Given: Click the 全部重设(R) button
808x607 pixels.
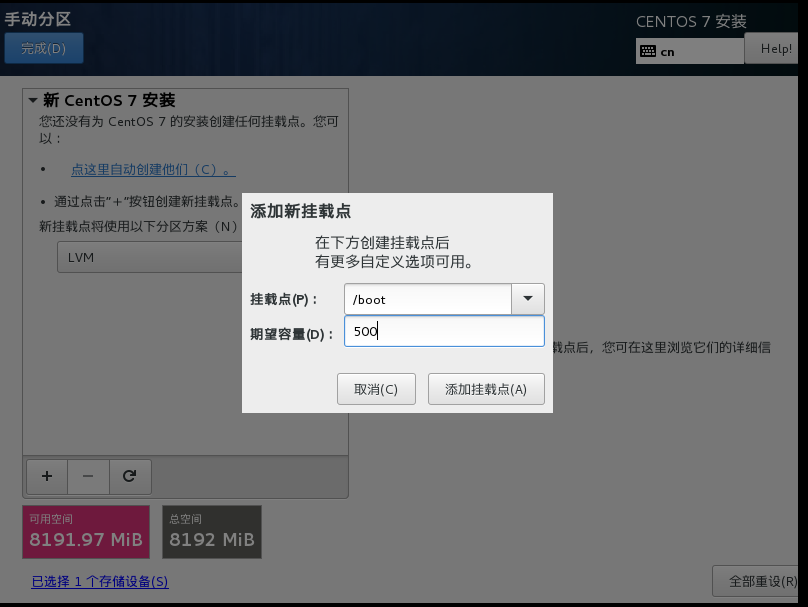Looking at the screenshot, I should [761, 581].
